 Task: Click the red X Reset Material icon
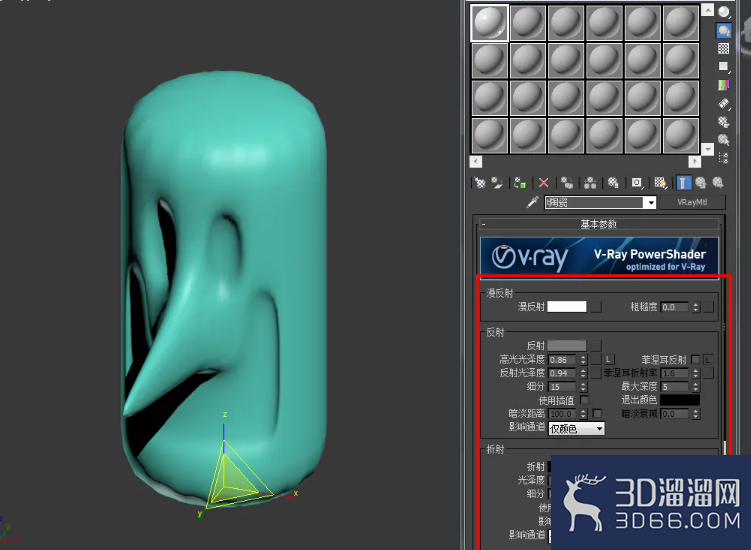tap(544, 183)
